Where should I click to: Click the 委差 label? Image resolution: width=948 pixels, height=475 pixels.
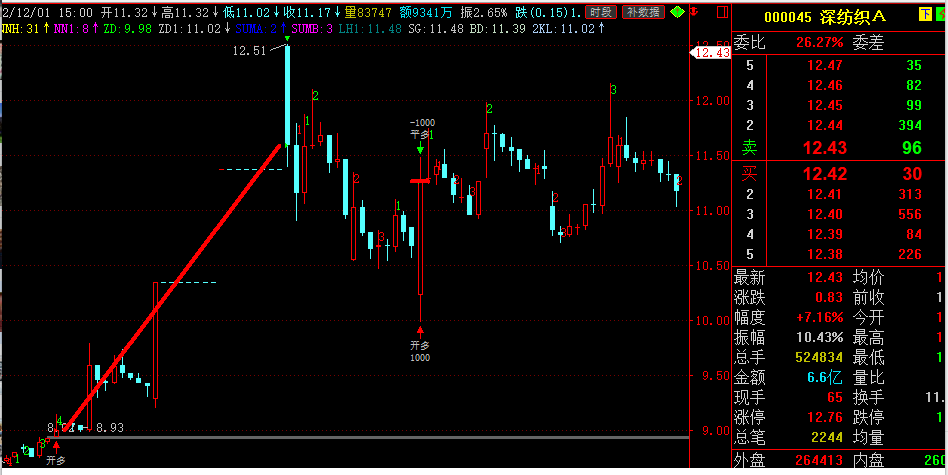868,42
